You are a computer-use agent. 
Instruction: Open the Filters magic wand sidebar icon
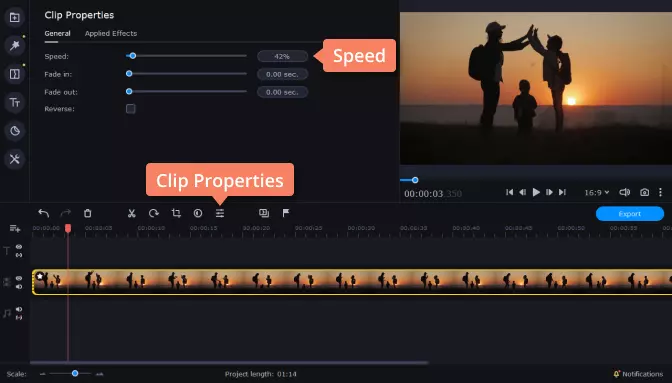pyautogui.click(x=15, y=45)
